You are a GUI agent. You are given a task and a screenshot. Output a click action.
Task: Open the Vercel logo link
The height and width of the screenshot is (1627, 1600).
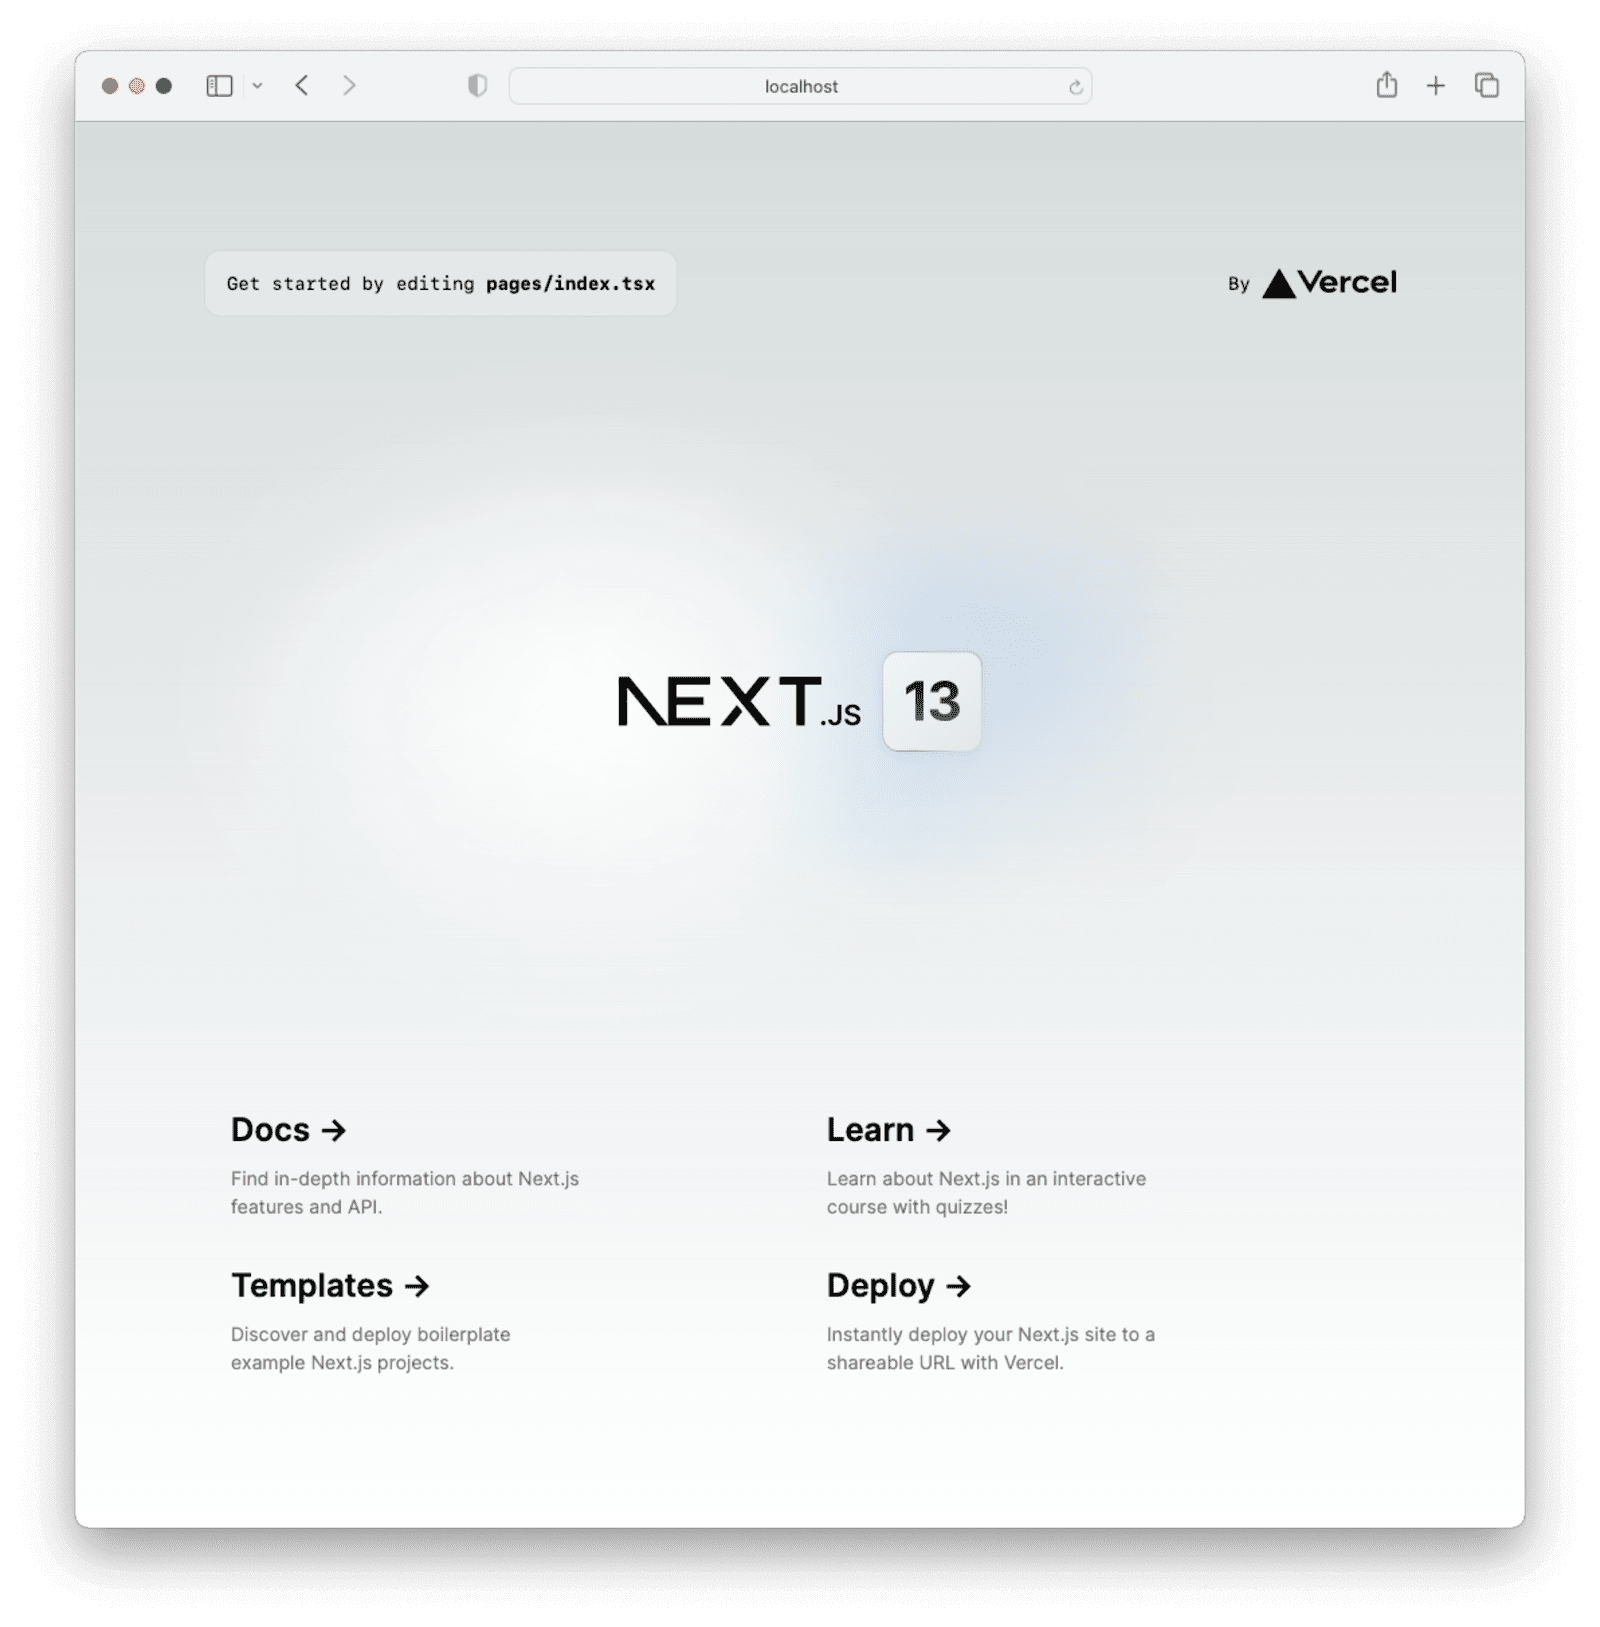1329,283
